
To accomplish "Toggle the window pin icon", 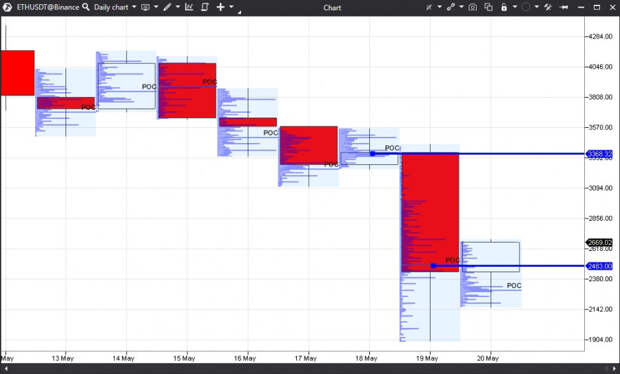I will click(x=565, y=7).
